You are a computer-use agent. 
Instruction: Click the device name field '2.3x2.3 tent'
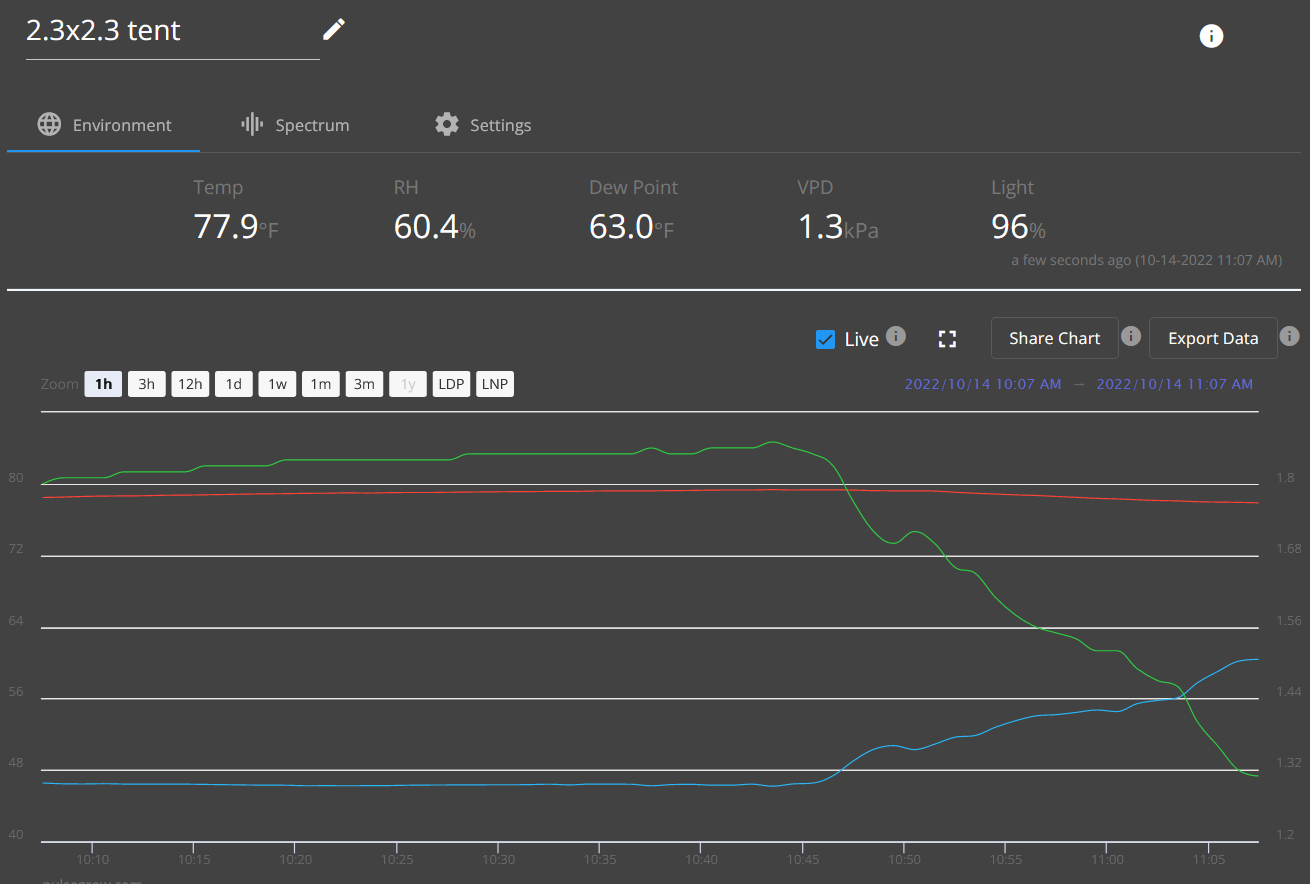[x=172, y=31]
